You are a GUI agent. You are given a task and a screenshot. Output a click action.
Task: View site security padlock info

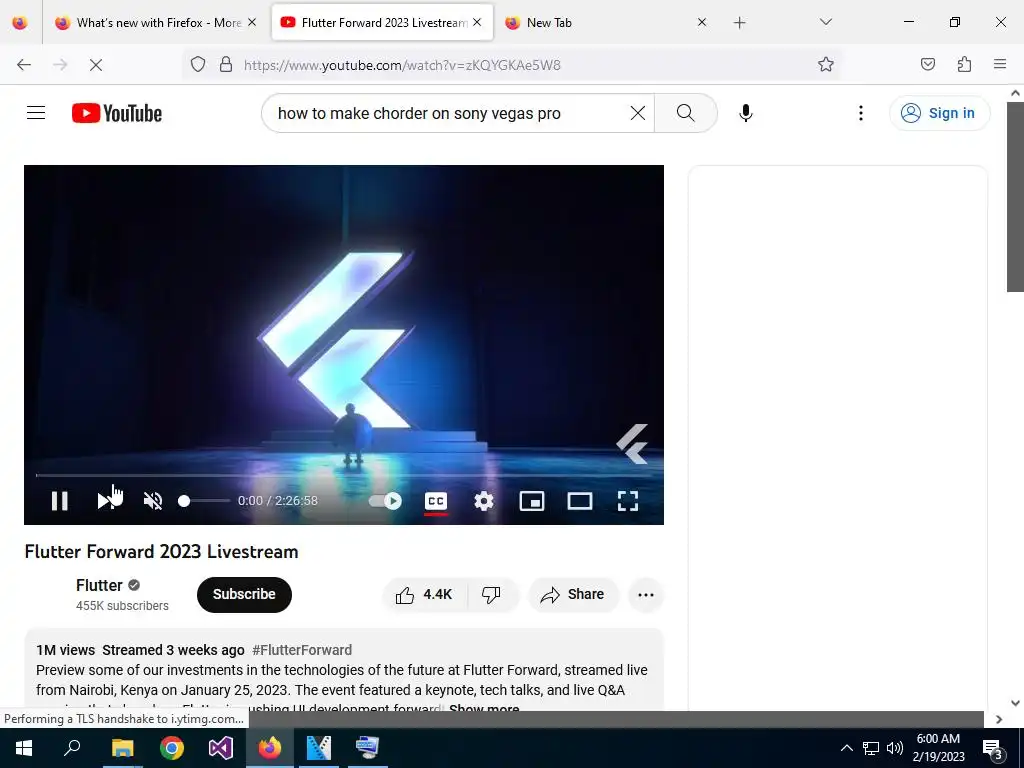coord(226,65)
